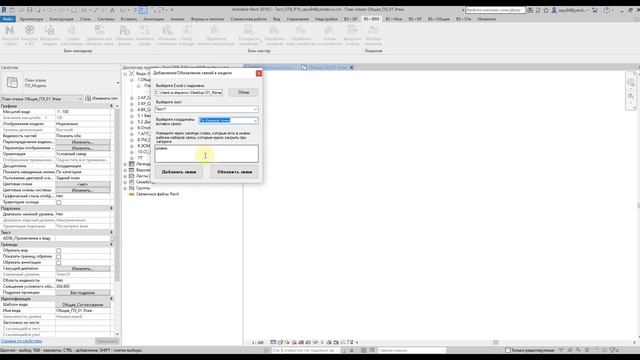Close the Общая_ПЭ_01 Этаж view tab
Viewport: 640px width, 360px height.
coord(351,67)
